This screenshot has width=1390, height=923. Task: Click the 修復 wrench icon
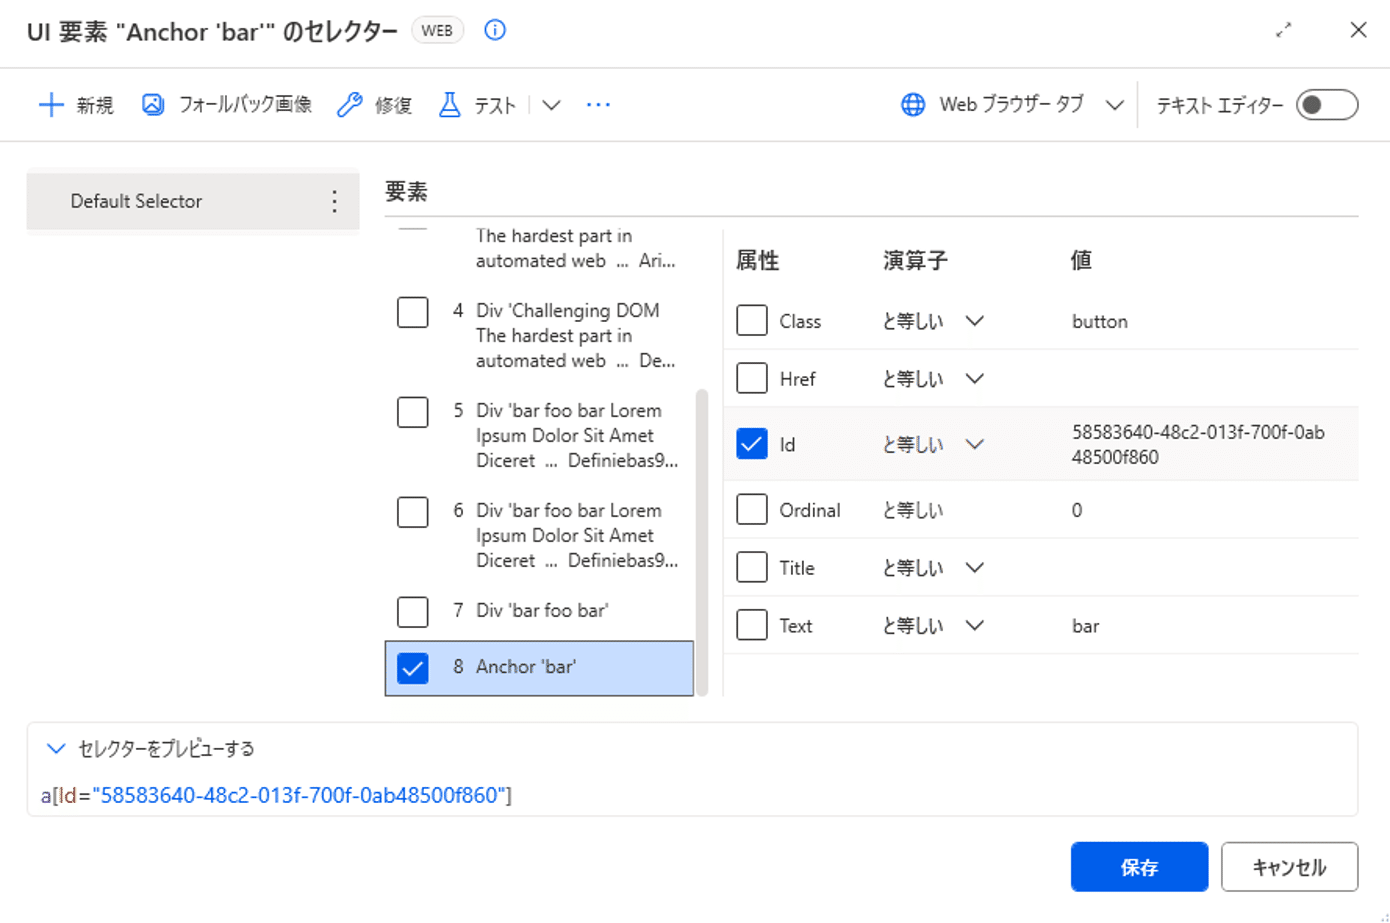pyautogui.click(x=349, y=105)
